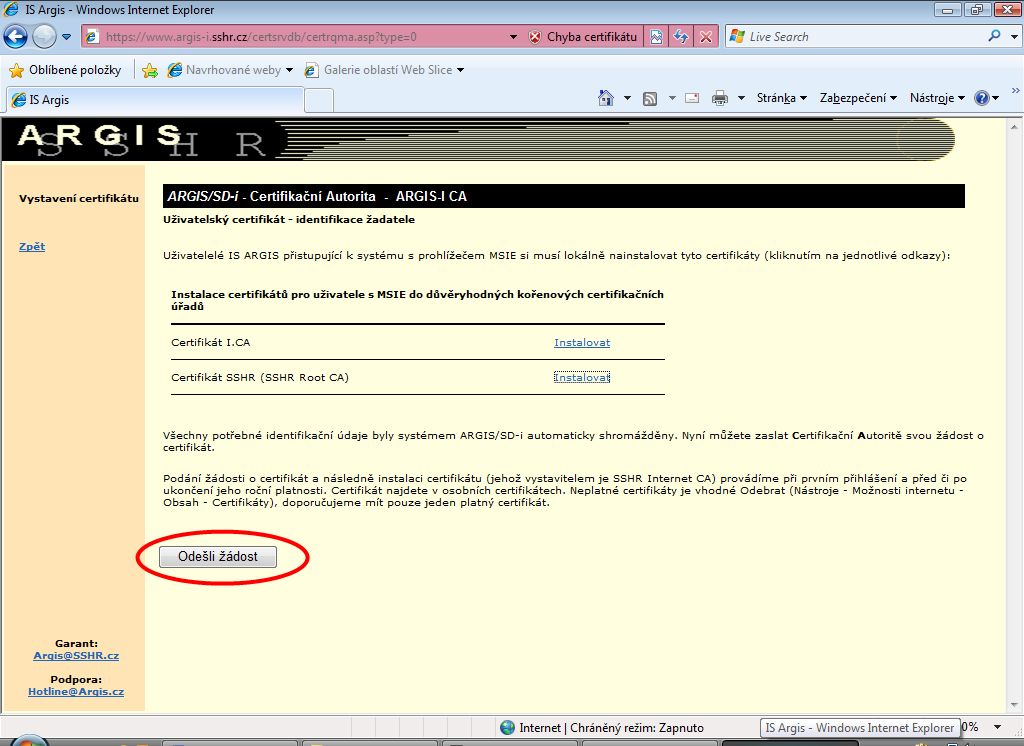This screenshot has height=746, width=1024.
Task: Open Oblíbené položky favorites button
Action: pyautogui.click(x=65, y=70)
